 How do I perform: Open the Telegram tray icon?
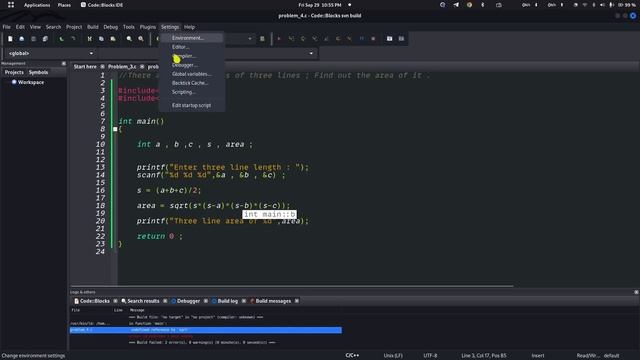point(456,5)
